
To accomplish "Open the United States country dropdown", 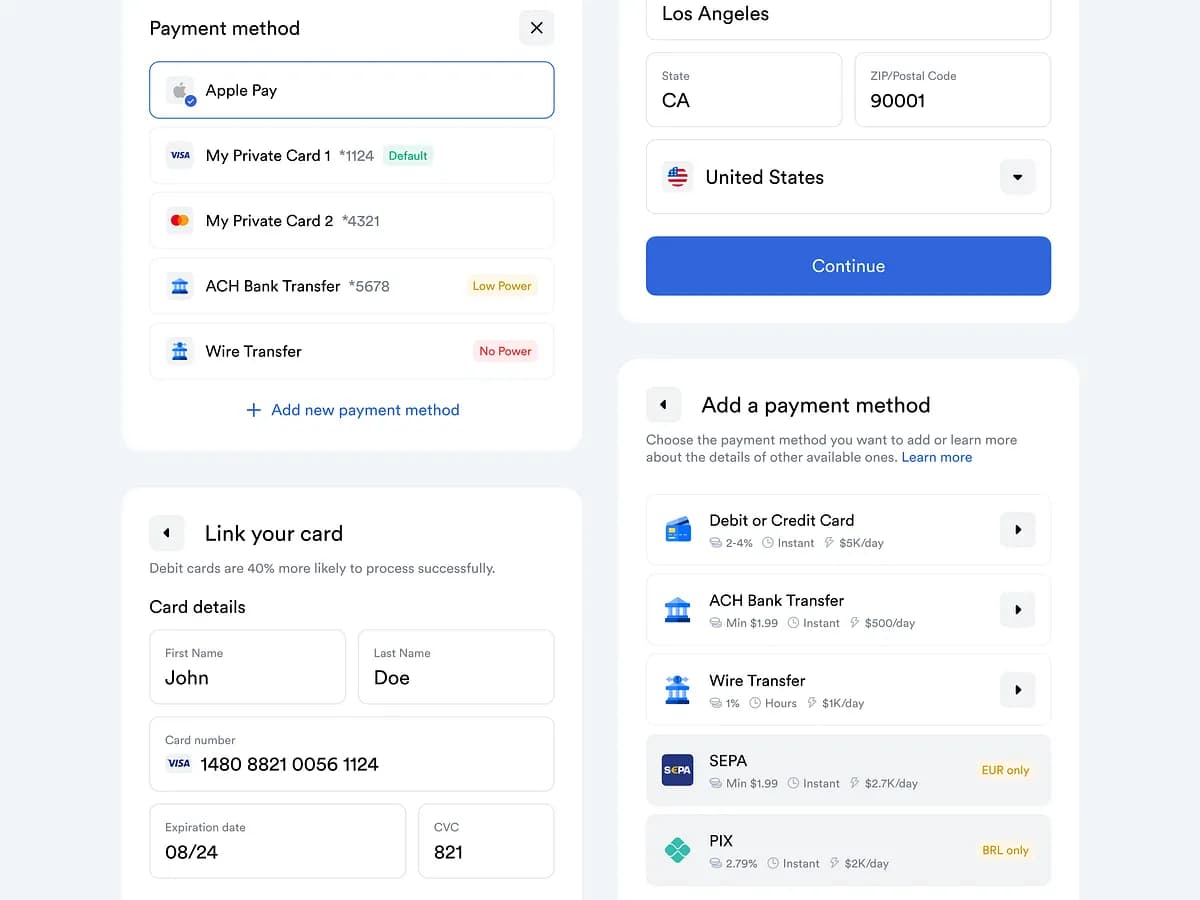I will click(1018, 177).
